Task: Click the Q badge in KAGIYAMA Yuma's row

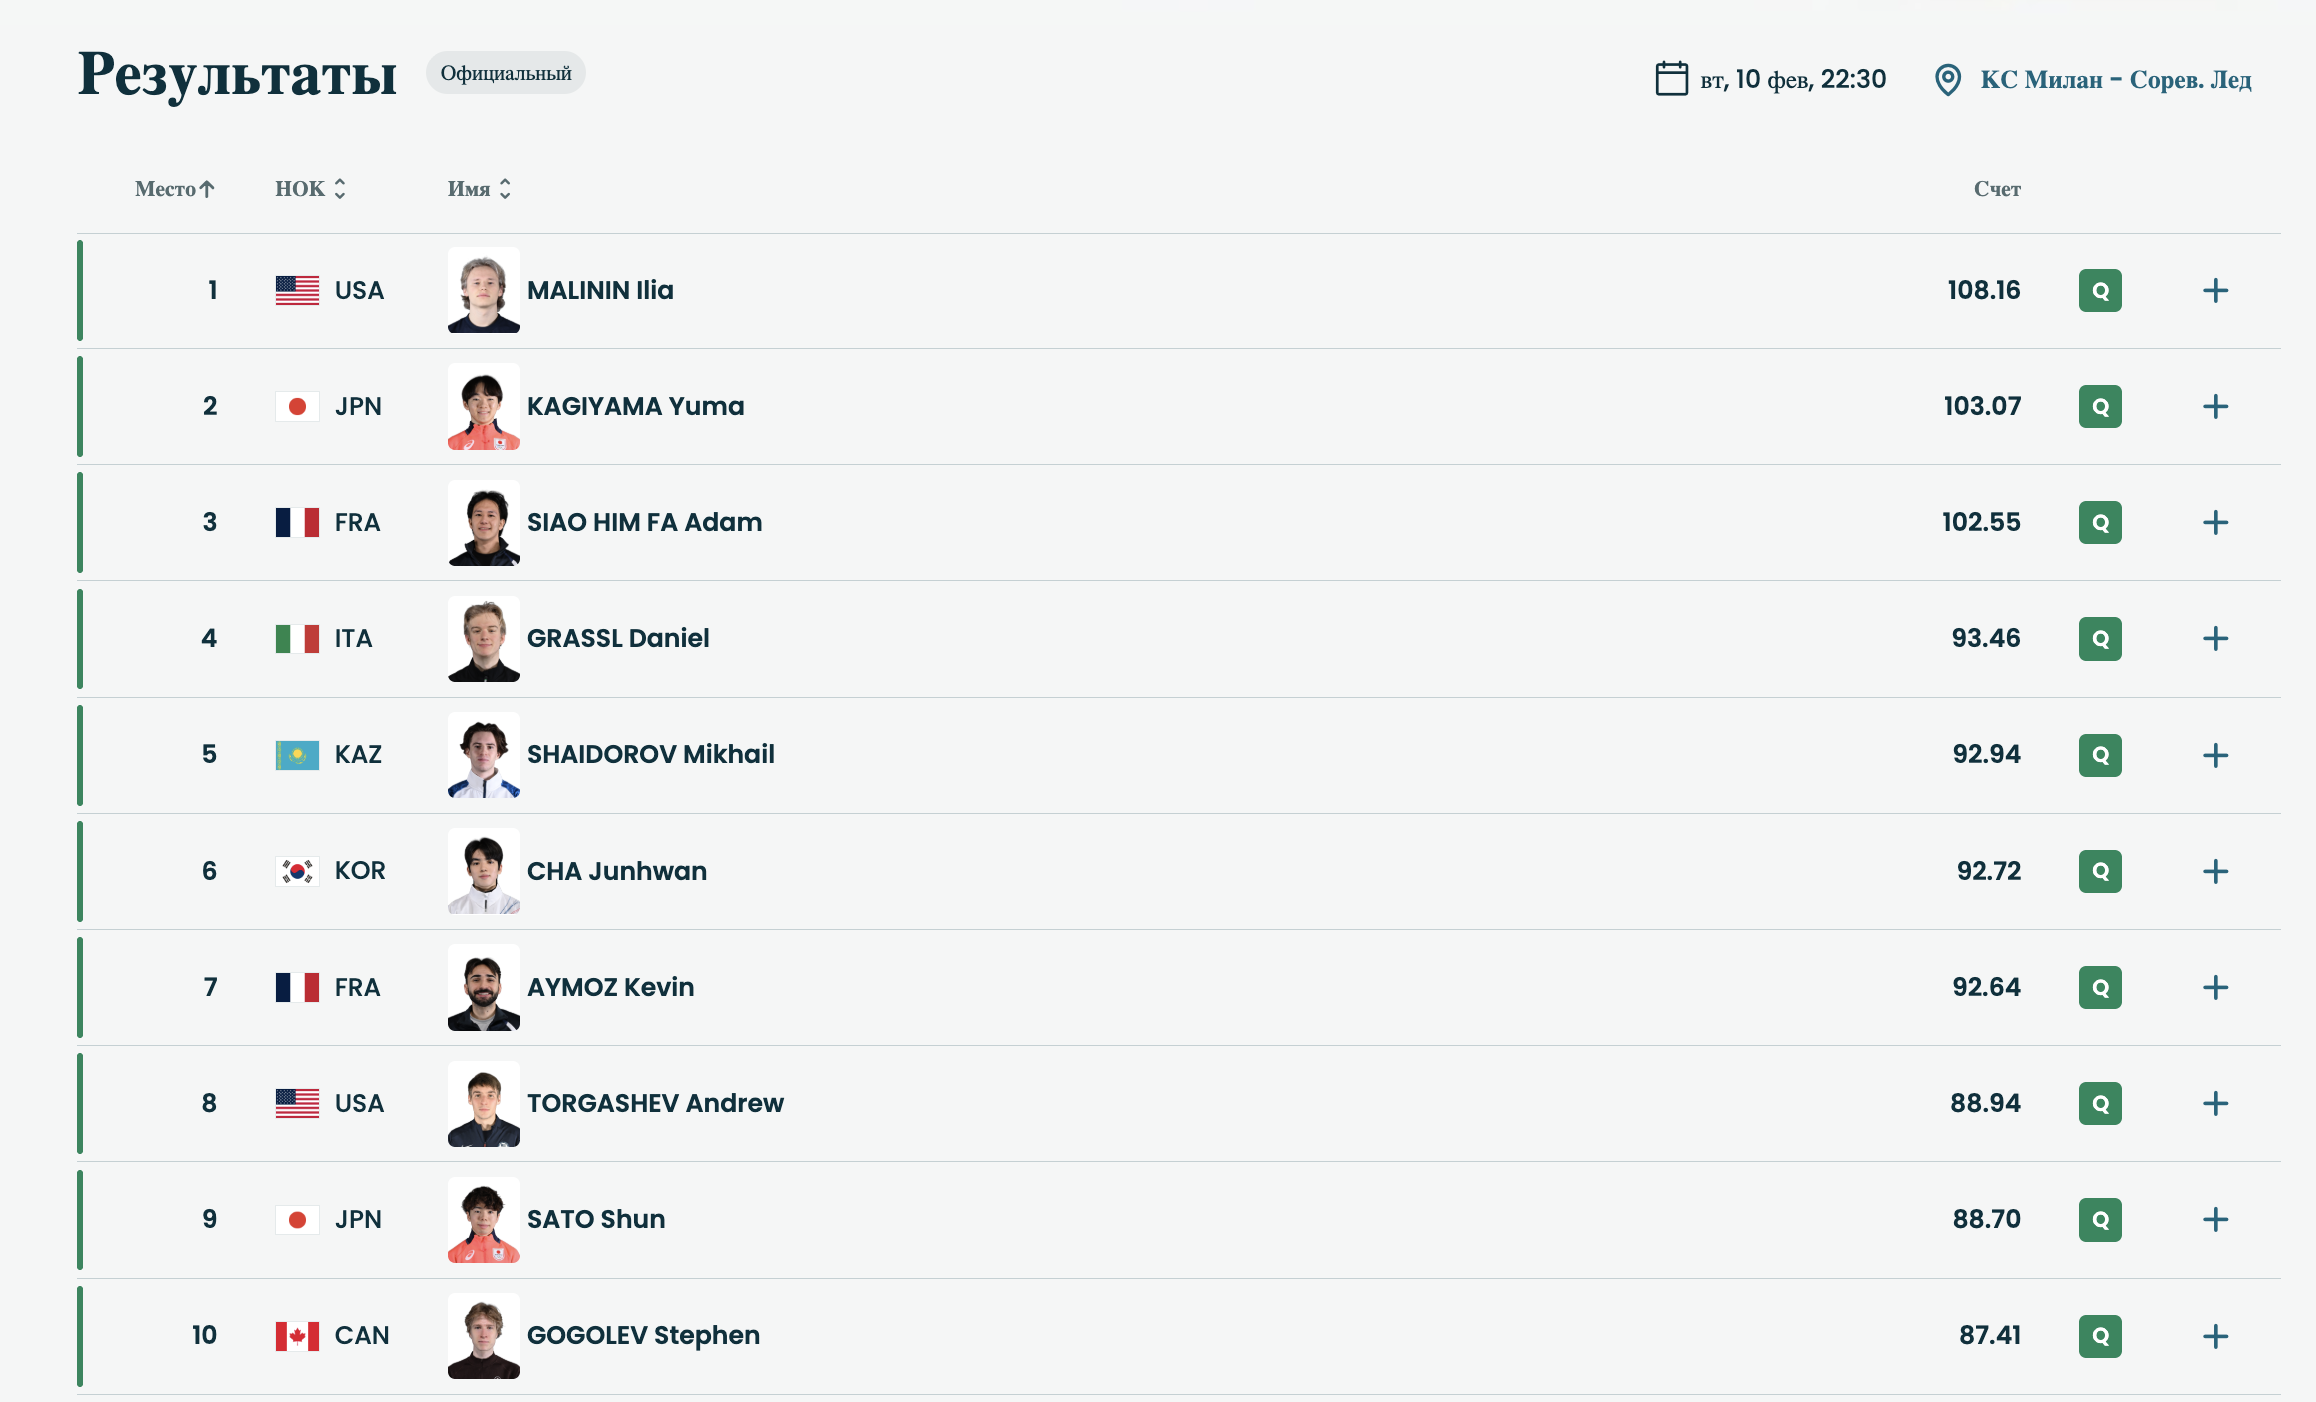Action: pyautogui.click(x=2099, y=407)
